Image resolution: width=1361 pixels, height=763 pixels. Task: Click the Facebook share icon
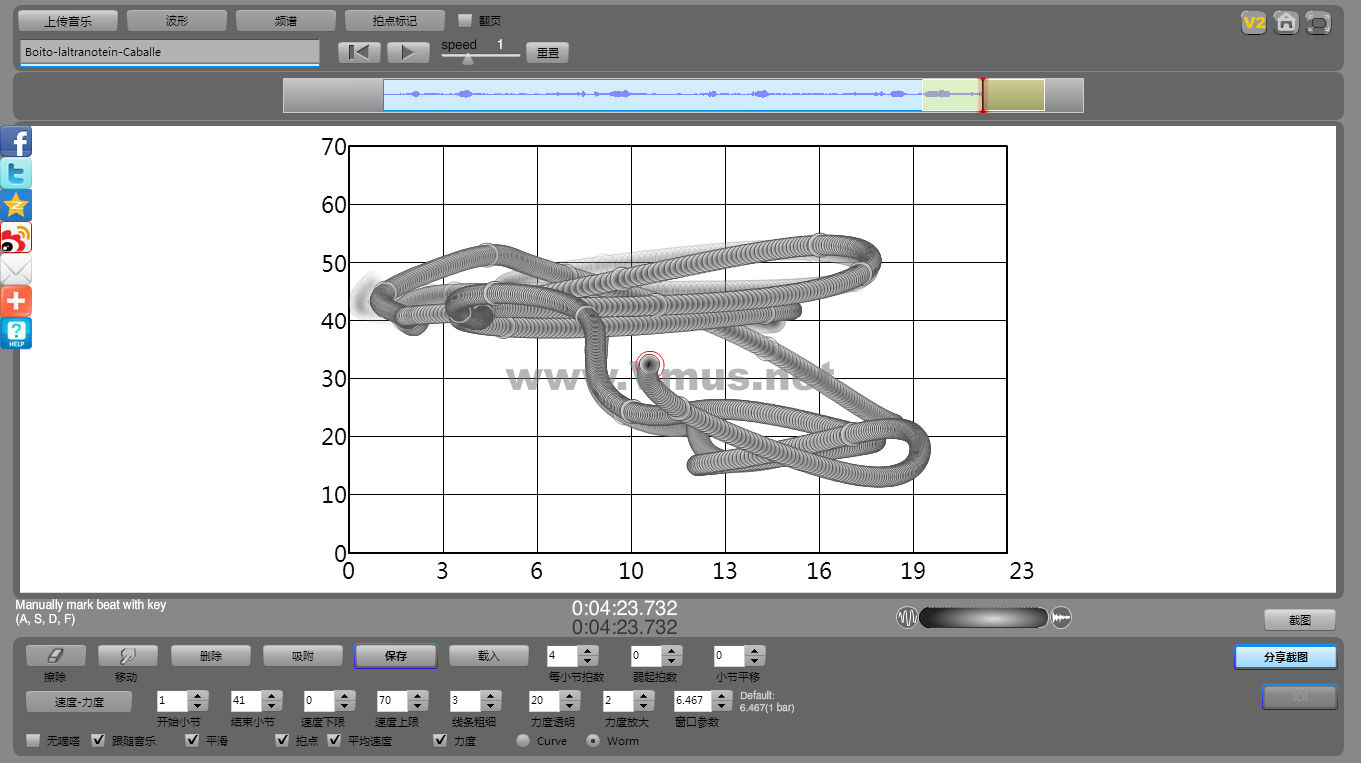(16, 142)
